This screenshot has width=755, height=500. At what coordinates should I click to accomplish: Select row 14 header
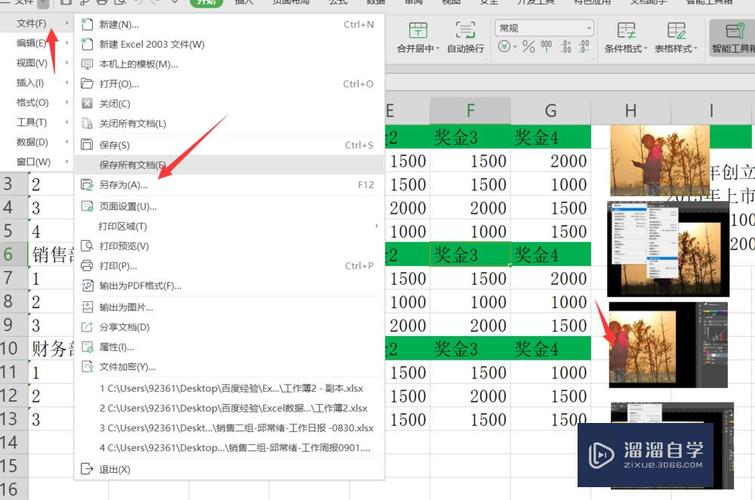(14, 442)
